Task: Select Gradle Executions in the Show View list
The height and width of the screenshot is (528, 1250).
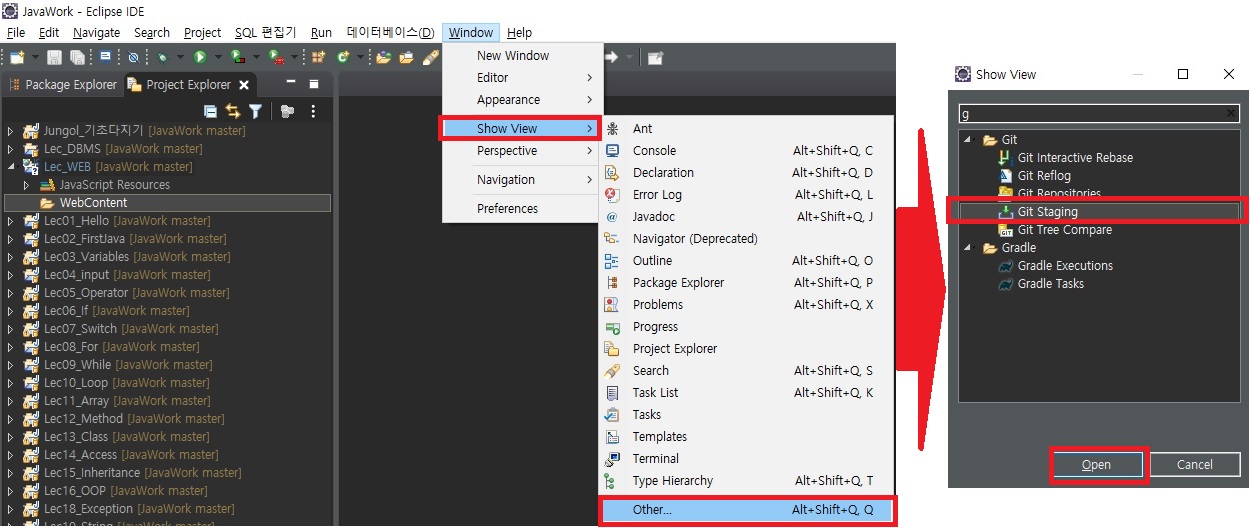Action: (x=1065, y=265)
